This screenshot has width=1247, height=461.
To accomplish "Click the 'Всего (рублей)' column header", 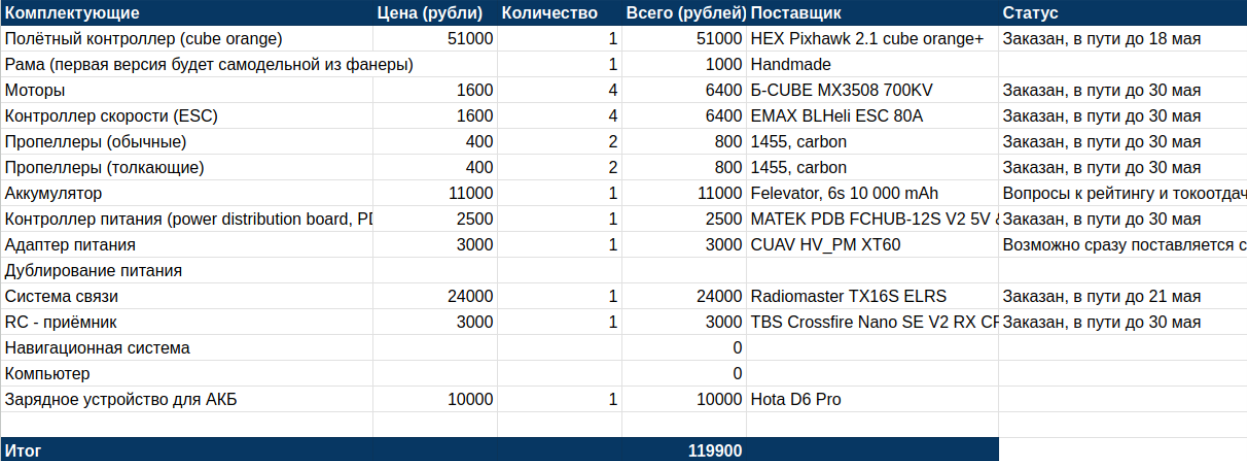I will (x=684, y=13).
